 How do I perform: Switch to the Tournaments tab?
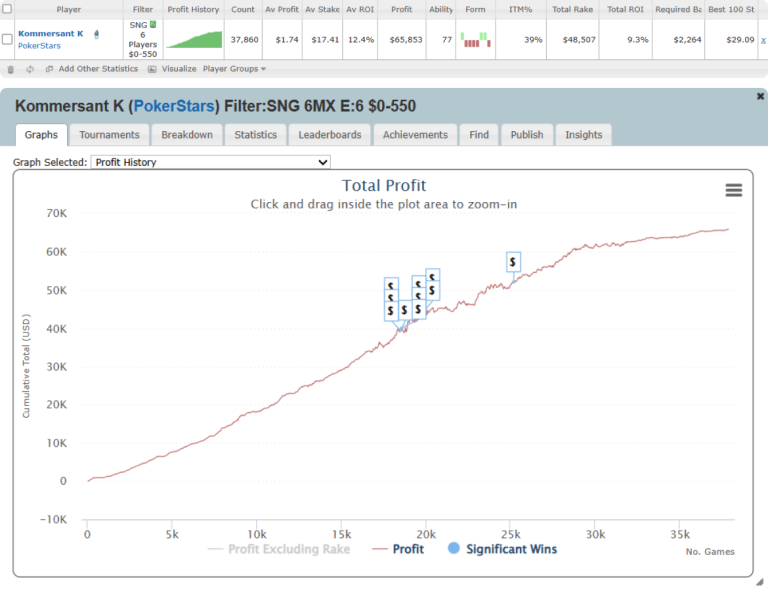109,135
